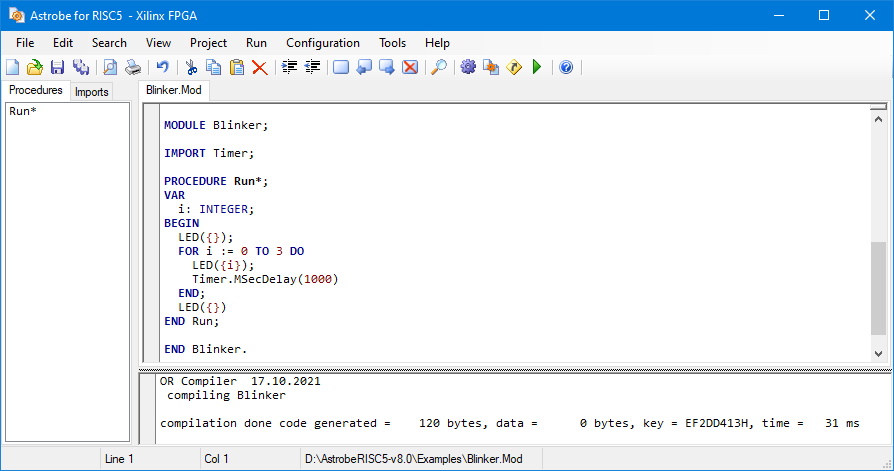Open the Search menu
The image size is (894, 471).
[109, 43]
